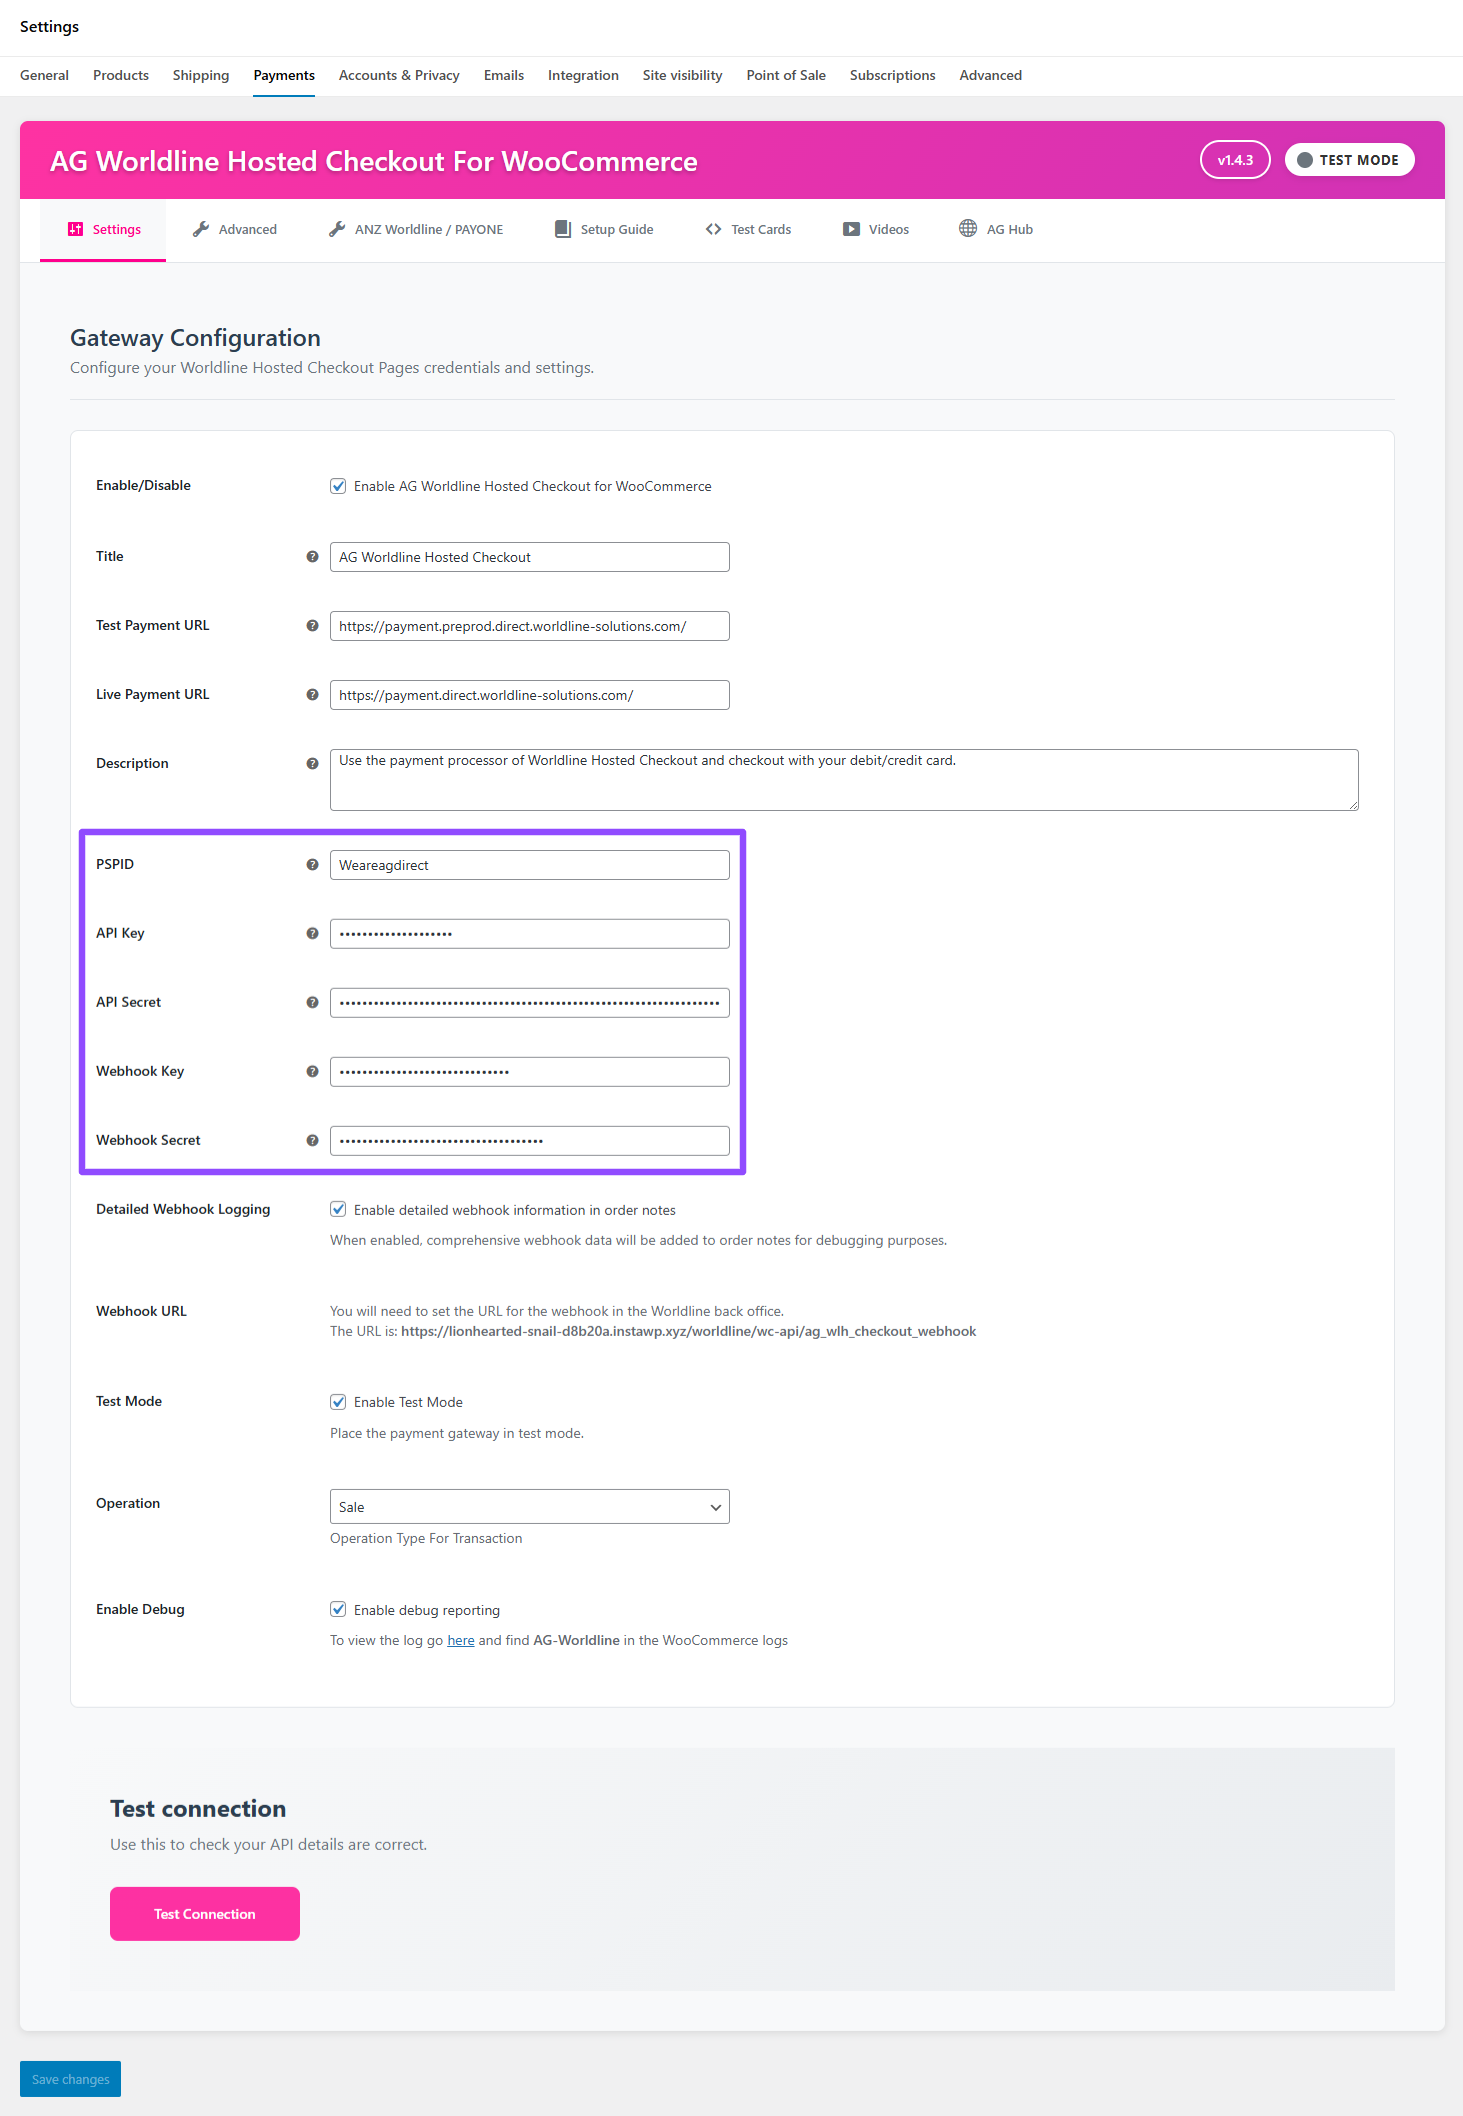Open the AG Hub globe tab
The image size is (1463, 2116).
click(995, 230)
